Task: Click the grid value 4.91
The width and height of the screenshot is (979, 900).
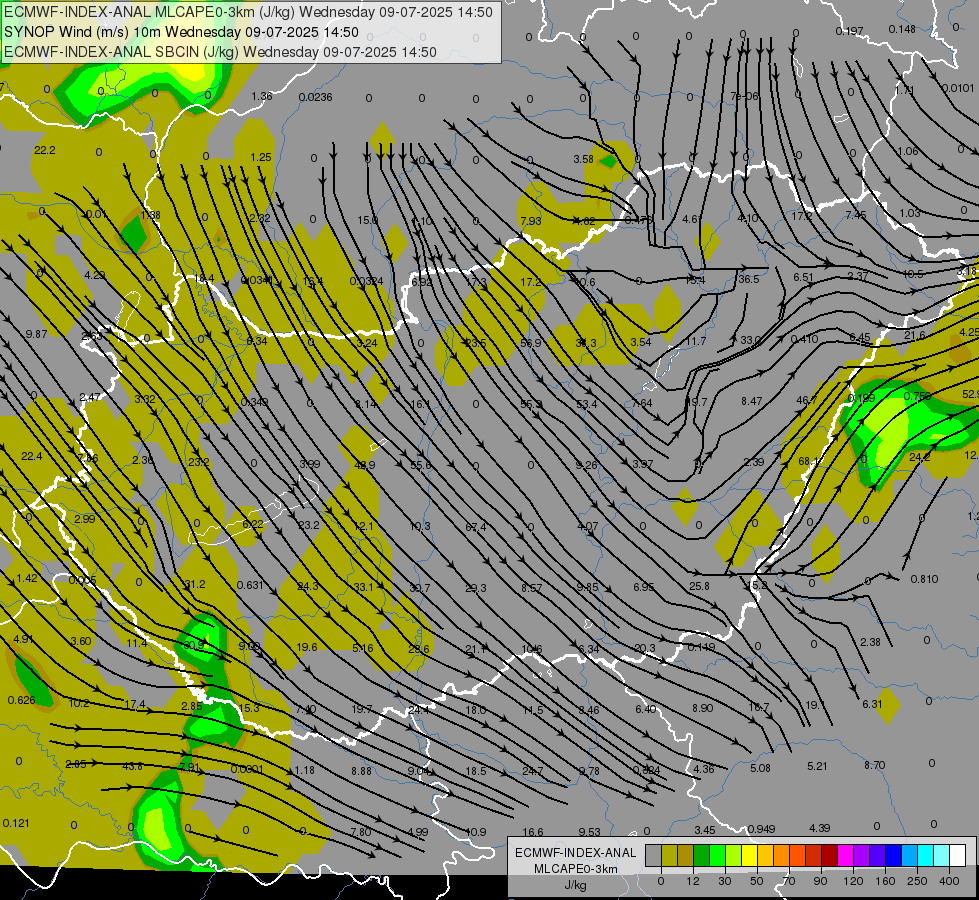Action: pos(23,638)
